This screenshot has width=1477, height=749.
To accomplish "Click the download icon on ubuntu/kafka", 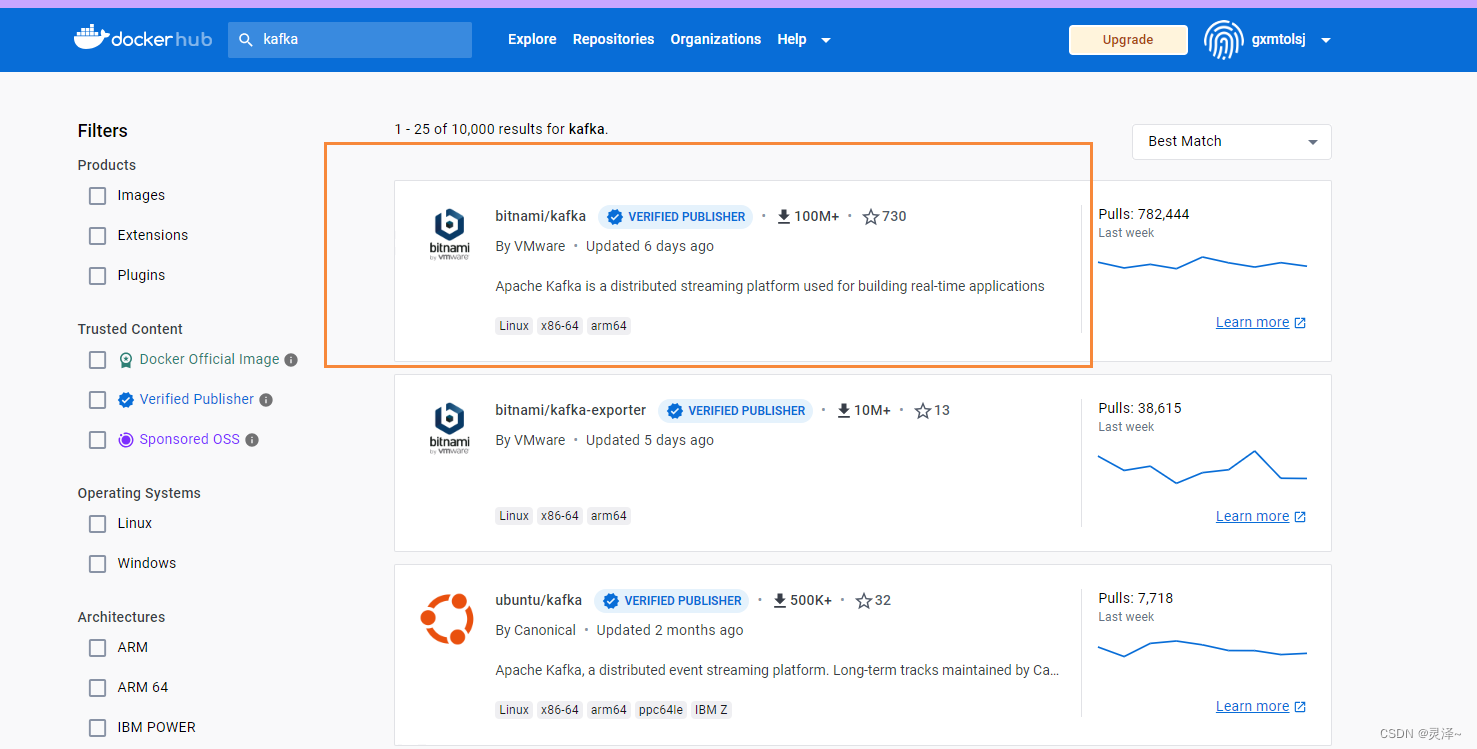I will point(780,601).
